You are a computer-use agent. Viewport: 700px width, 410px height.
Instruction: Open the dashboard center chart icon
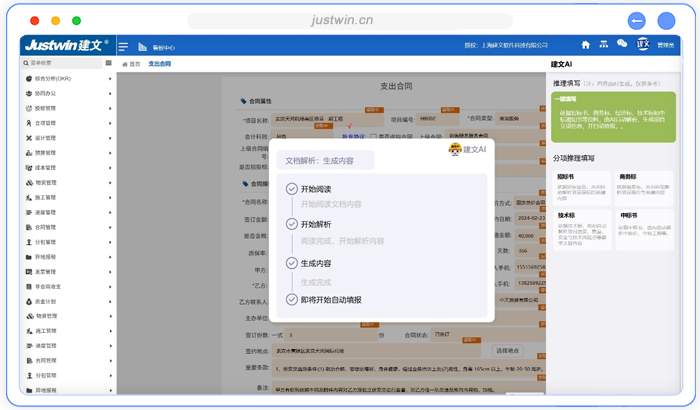tap(143, 46)
